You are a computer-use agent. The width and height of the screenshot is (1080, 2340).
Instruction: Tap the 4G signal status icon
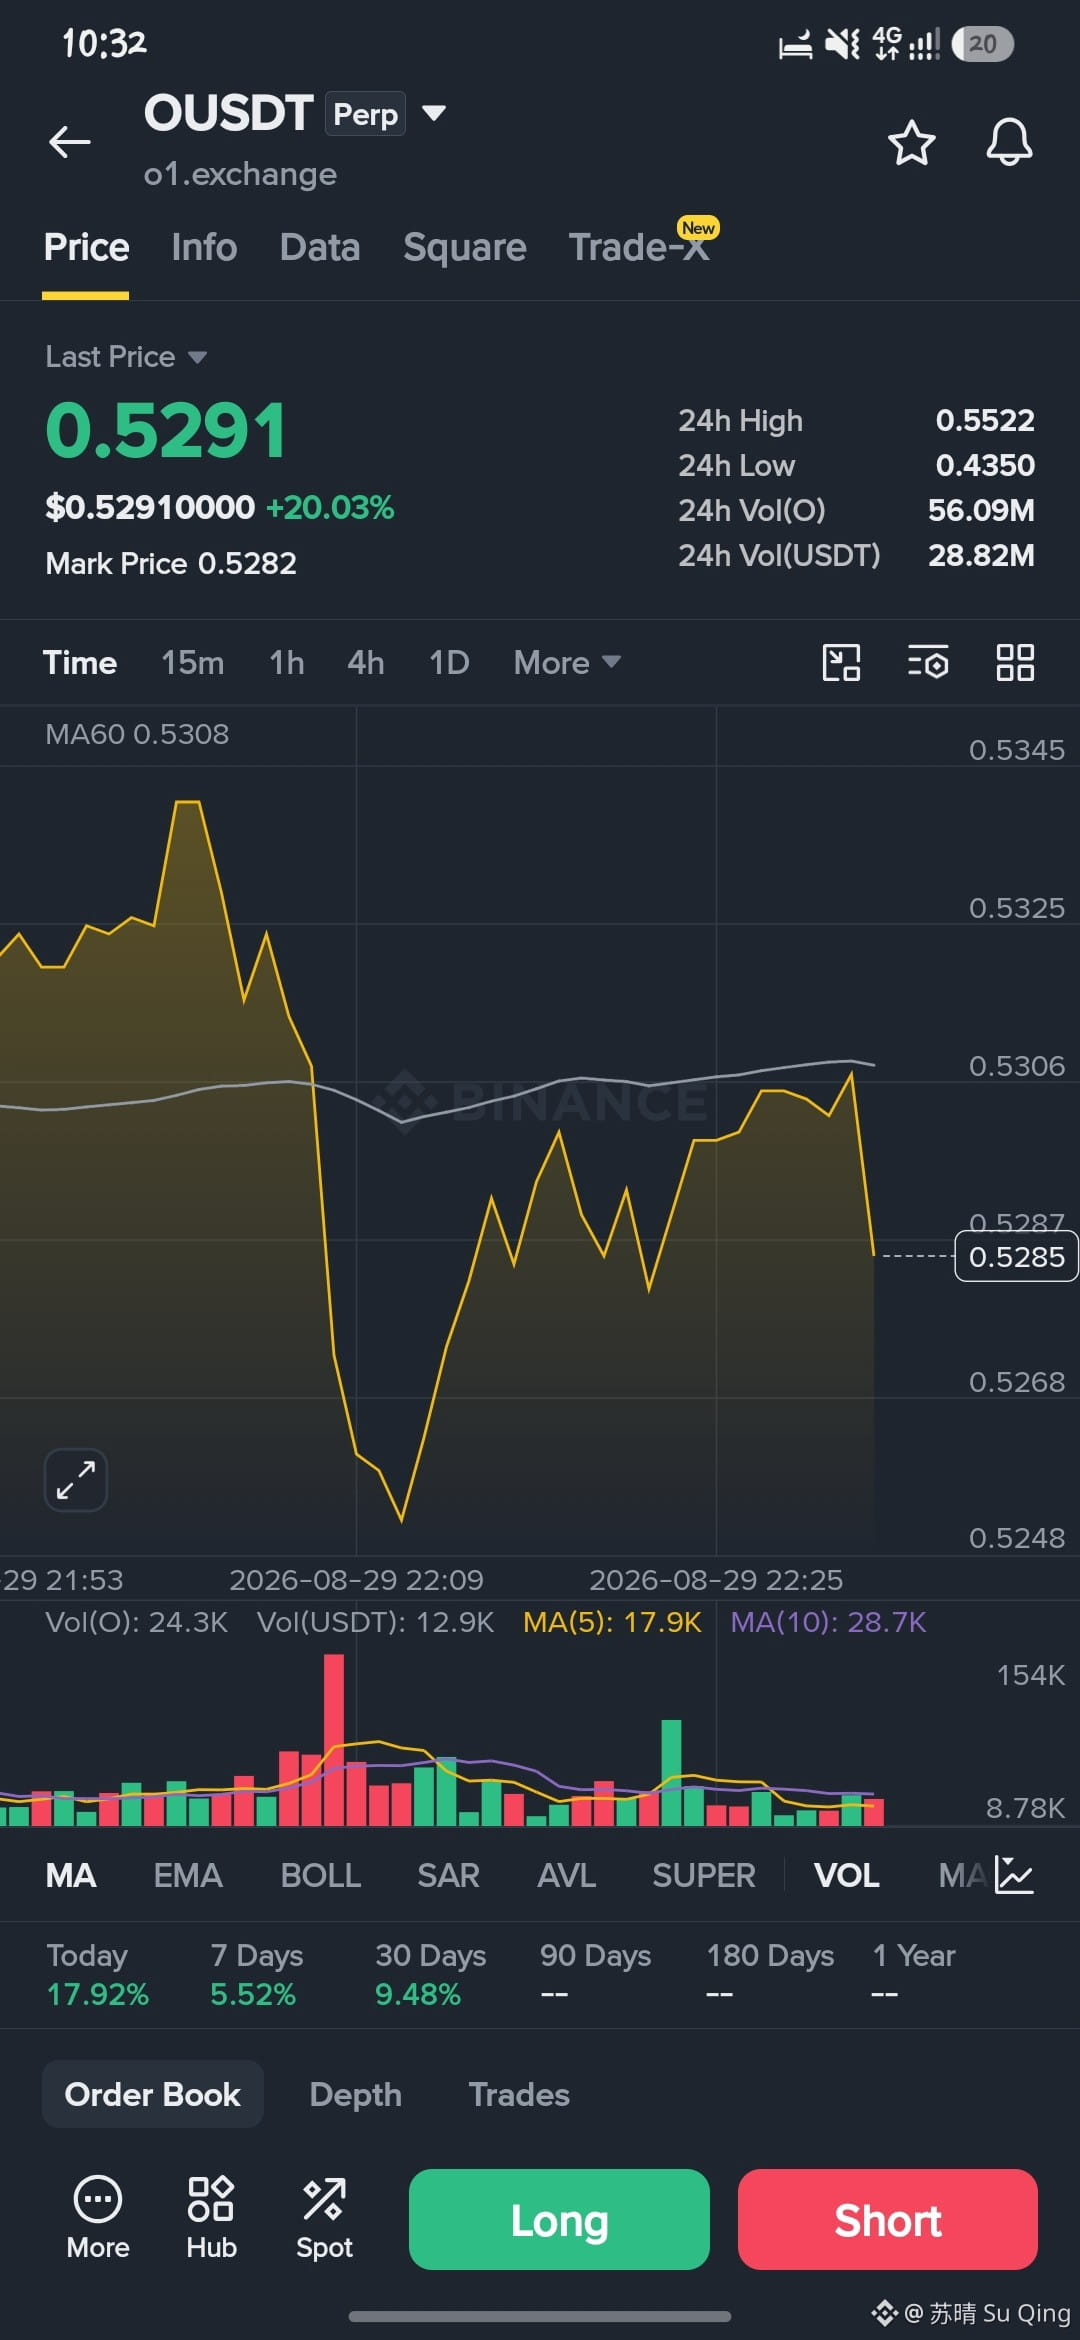click(x=905, y=44)
